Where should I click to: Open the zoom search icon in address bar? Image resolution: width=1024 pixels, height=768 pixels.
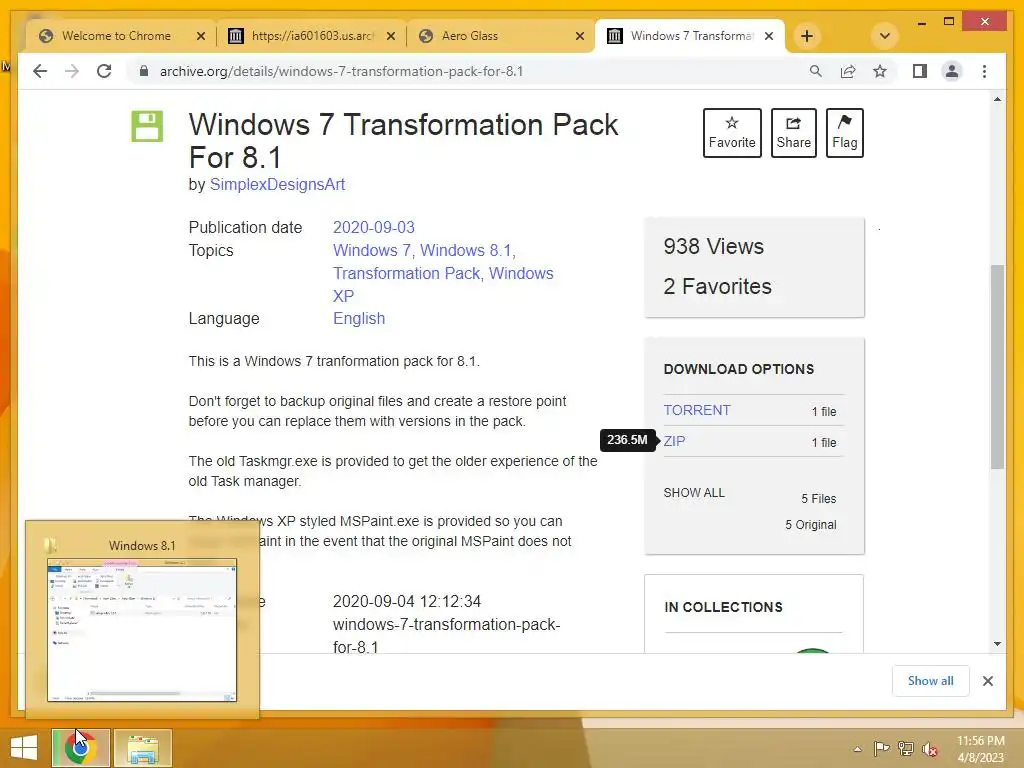[815, 71]
